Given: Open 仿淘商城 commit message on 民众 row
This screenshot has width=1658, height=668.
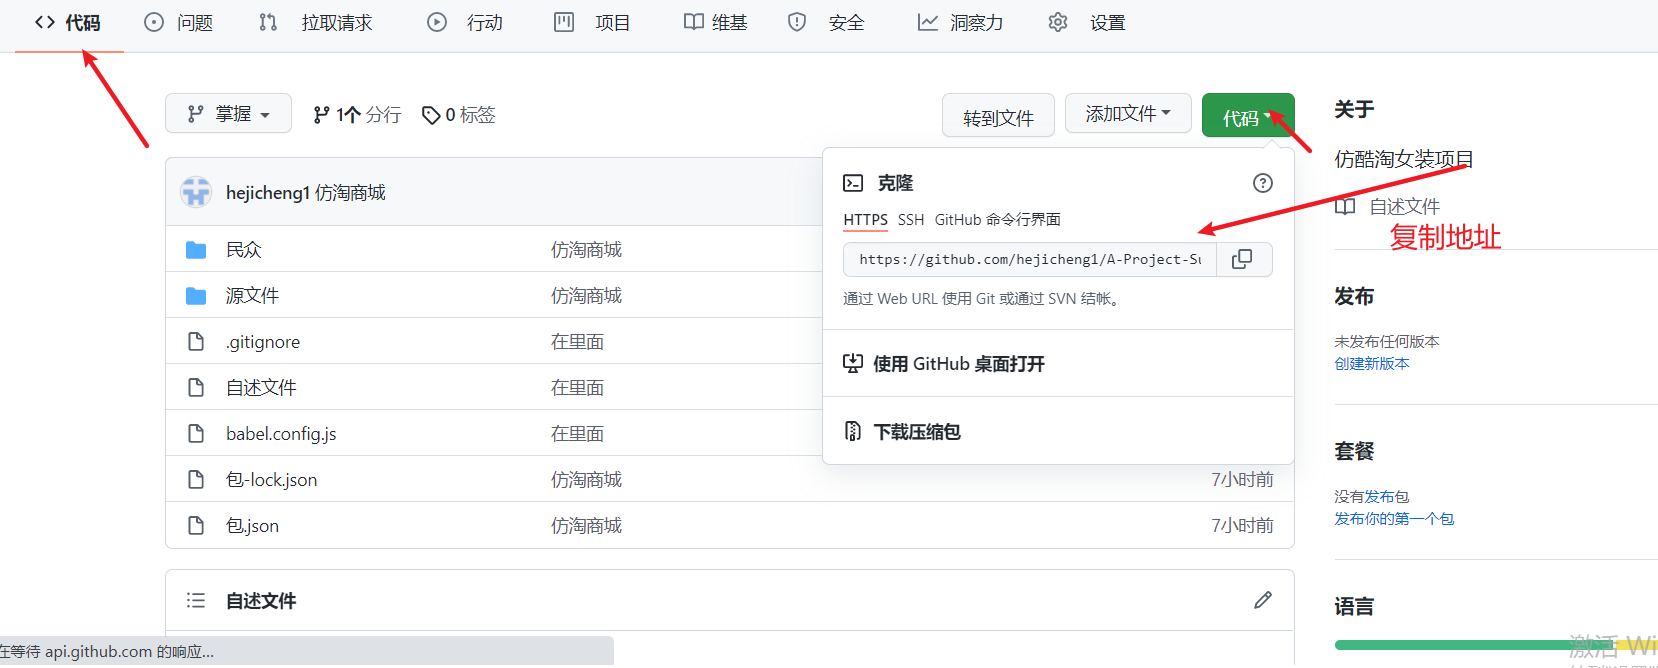Looking at the screenshot, I should tap(586, 249).
